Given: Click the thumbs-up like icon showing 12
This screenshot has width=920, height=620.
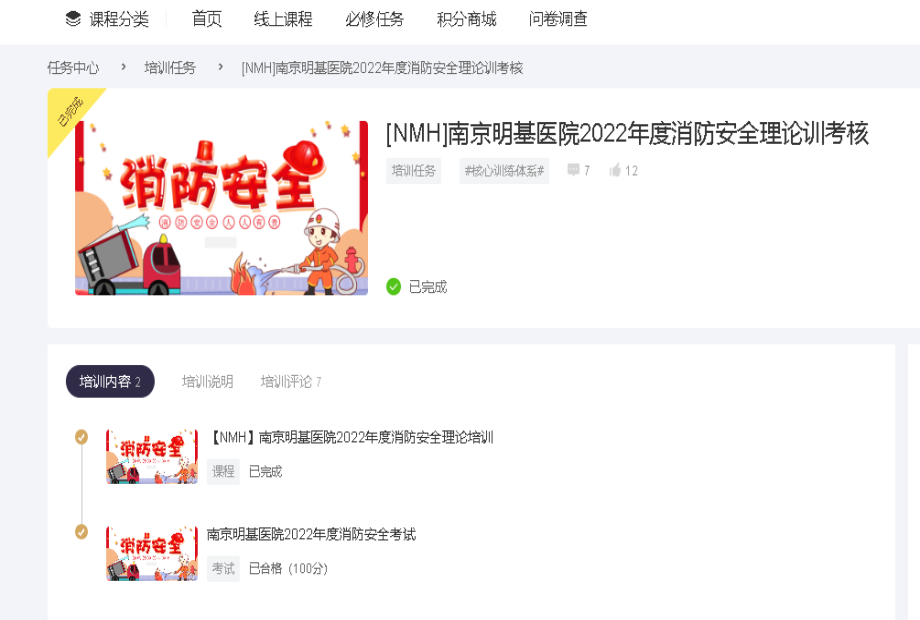Looking at the screenshot, I should [x=615, y=170].
